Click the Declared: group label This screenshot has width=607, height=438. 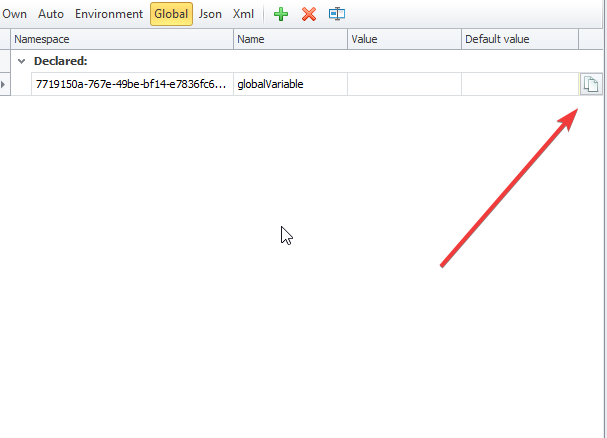click(61, 61)
